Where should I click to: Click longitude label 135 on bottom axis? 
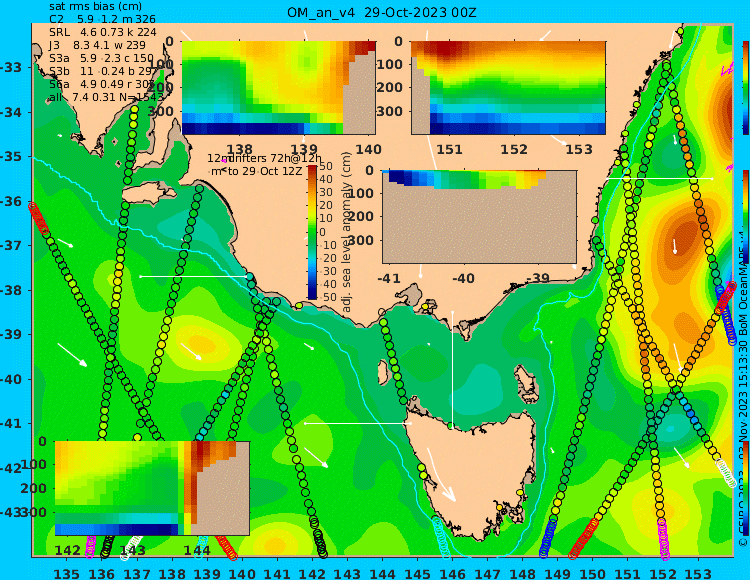(x=67, y=574)
